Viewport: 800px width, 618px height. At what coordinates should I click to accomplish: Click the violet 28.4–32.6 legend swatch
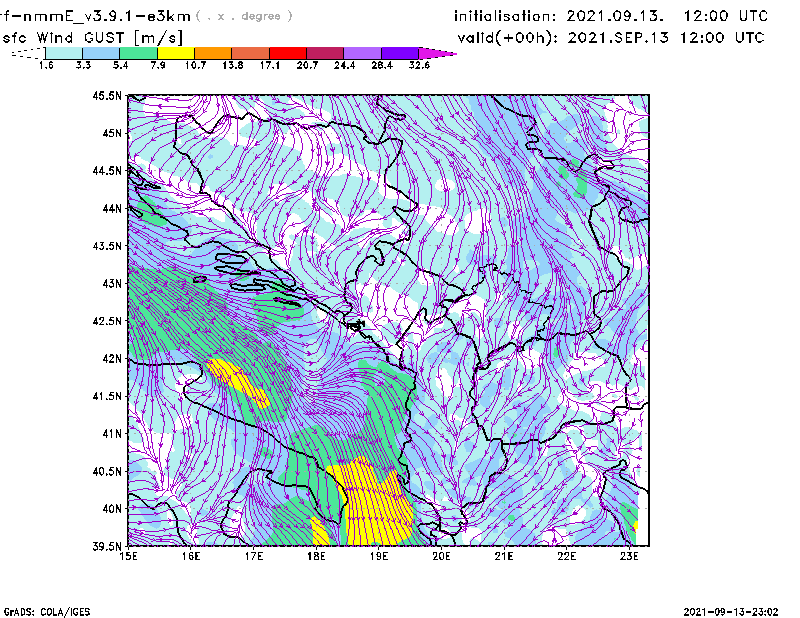pyautogui.click(x=400, y=53)
